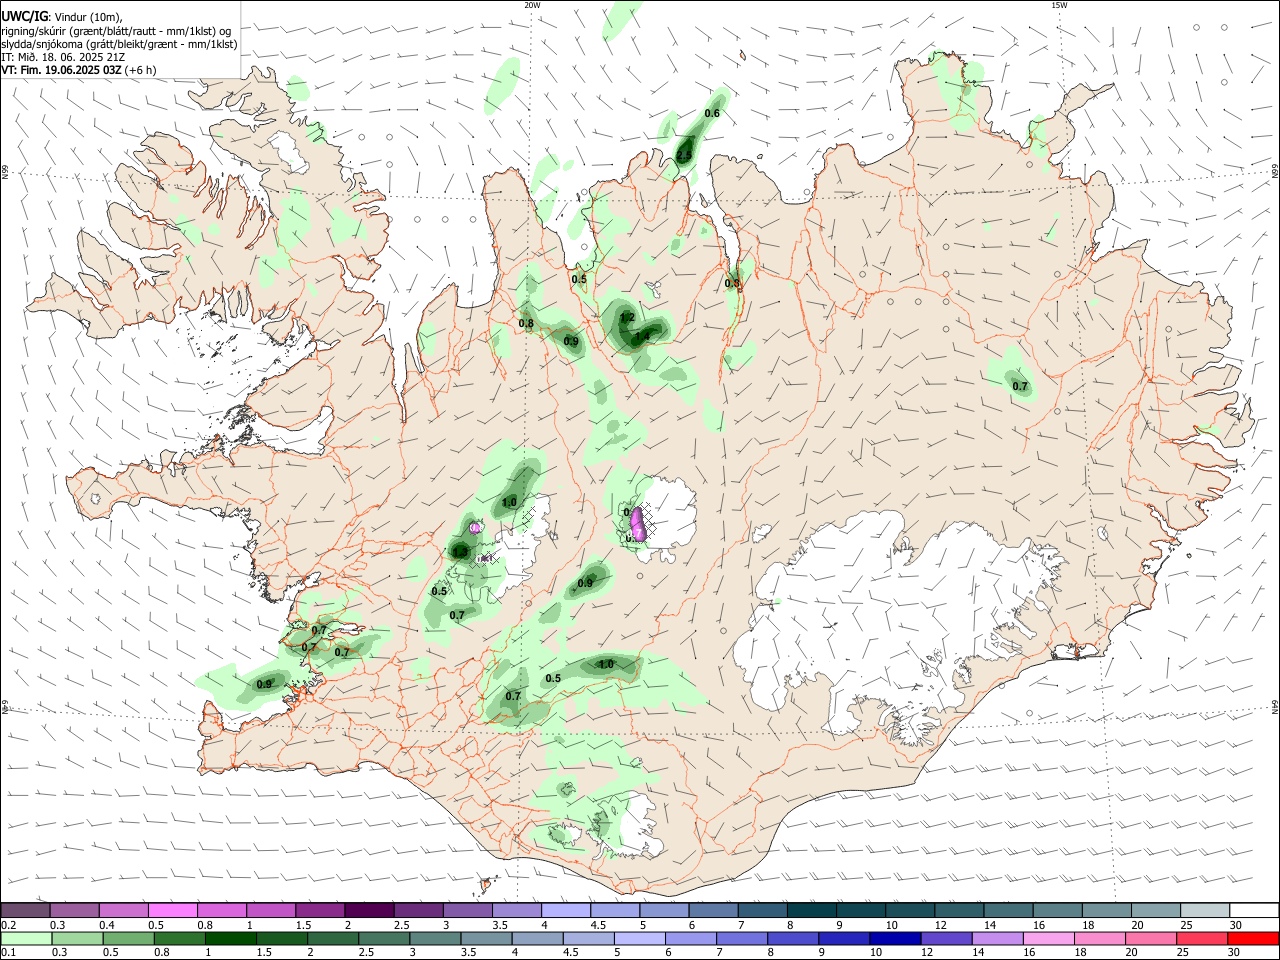Screen dimensions: 1280x960
Task: Click the '20W' longitude label
Action: point(532,5)
